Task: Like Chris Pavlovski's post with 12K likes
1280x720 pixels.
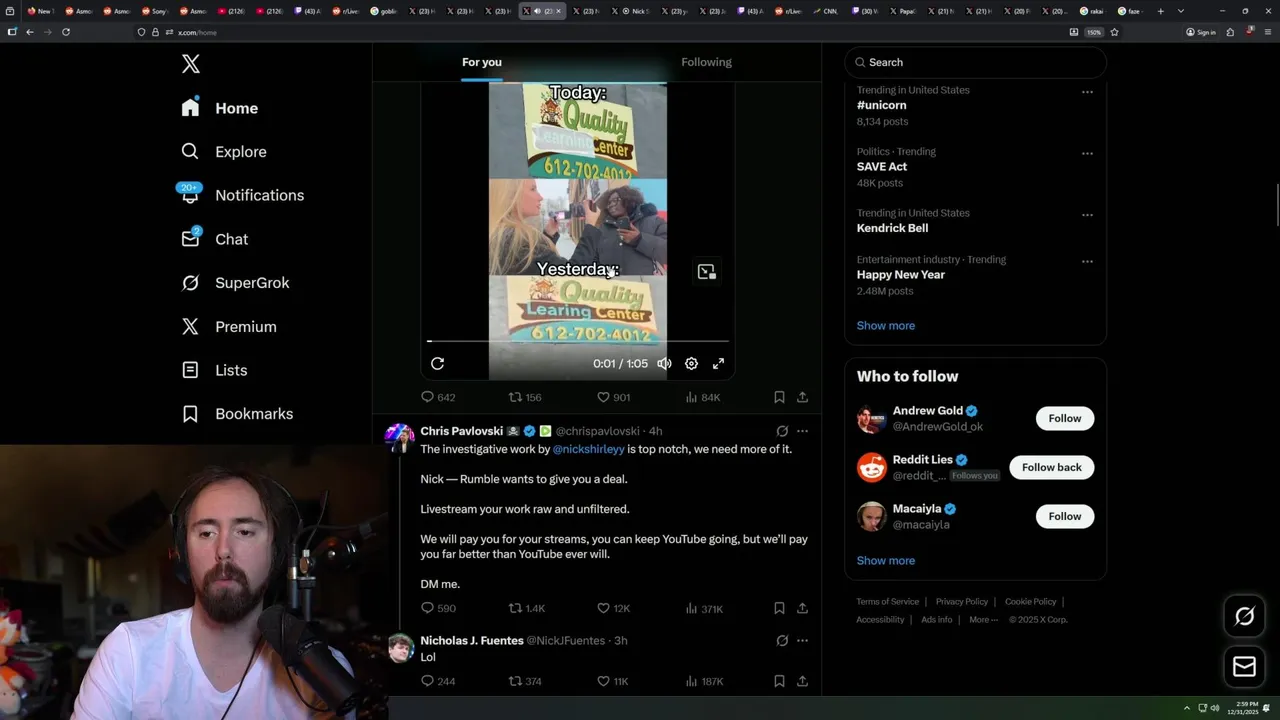Action: [x=613, y=608]
